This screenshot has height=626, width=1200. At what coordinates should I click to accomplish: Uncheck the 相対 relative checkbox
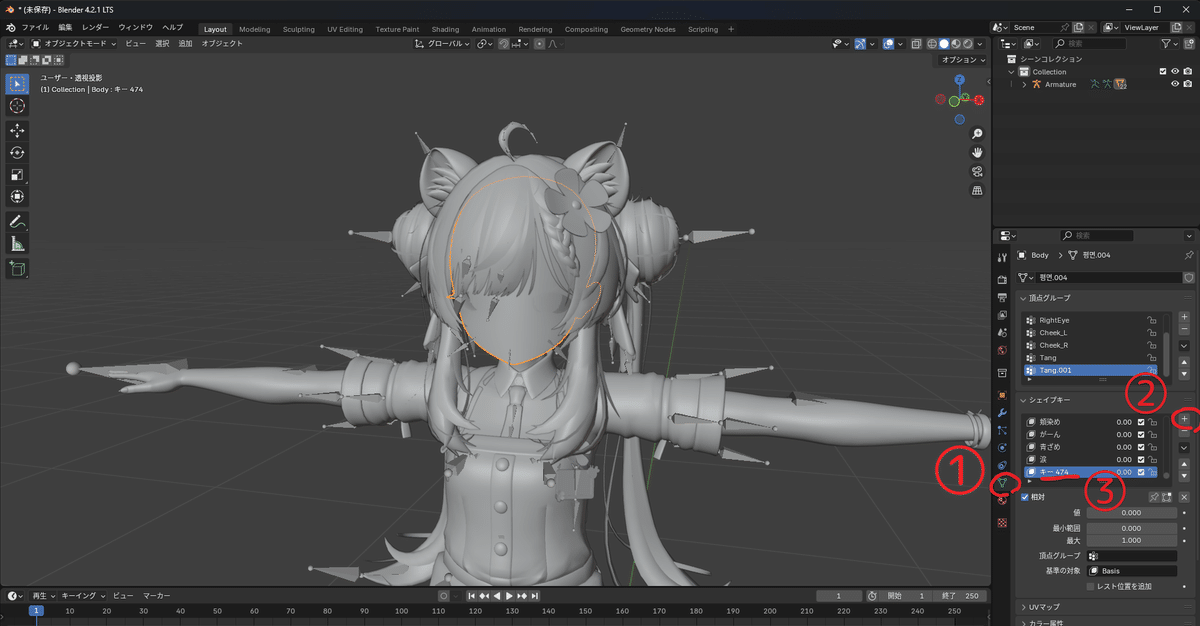coord(1025,497)
